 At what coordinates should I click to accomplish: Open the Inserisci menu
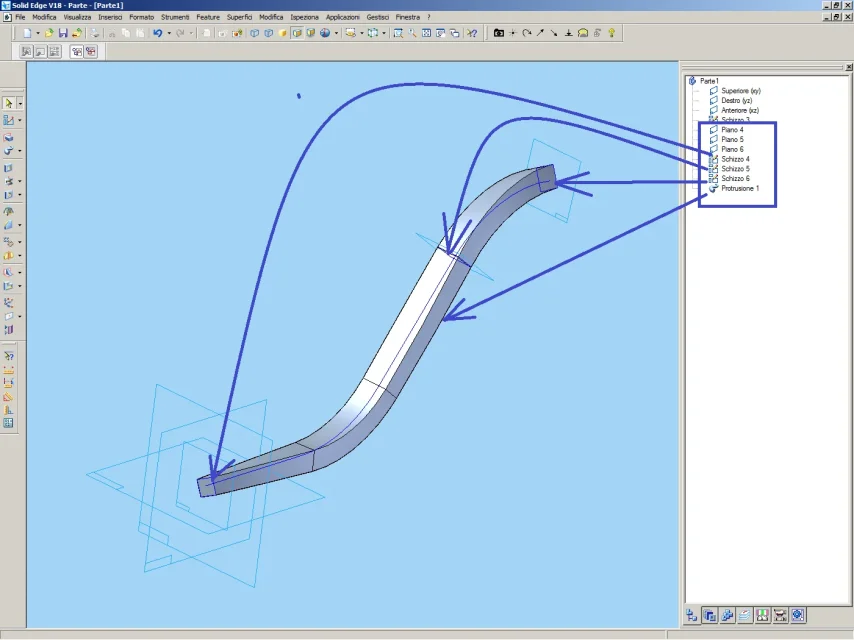[x=110, y=17]
